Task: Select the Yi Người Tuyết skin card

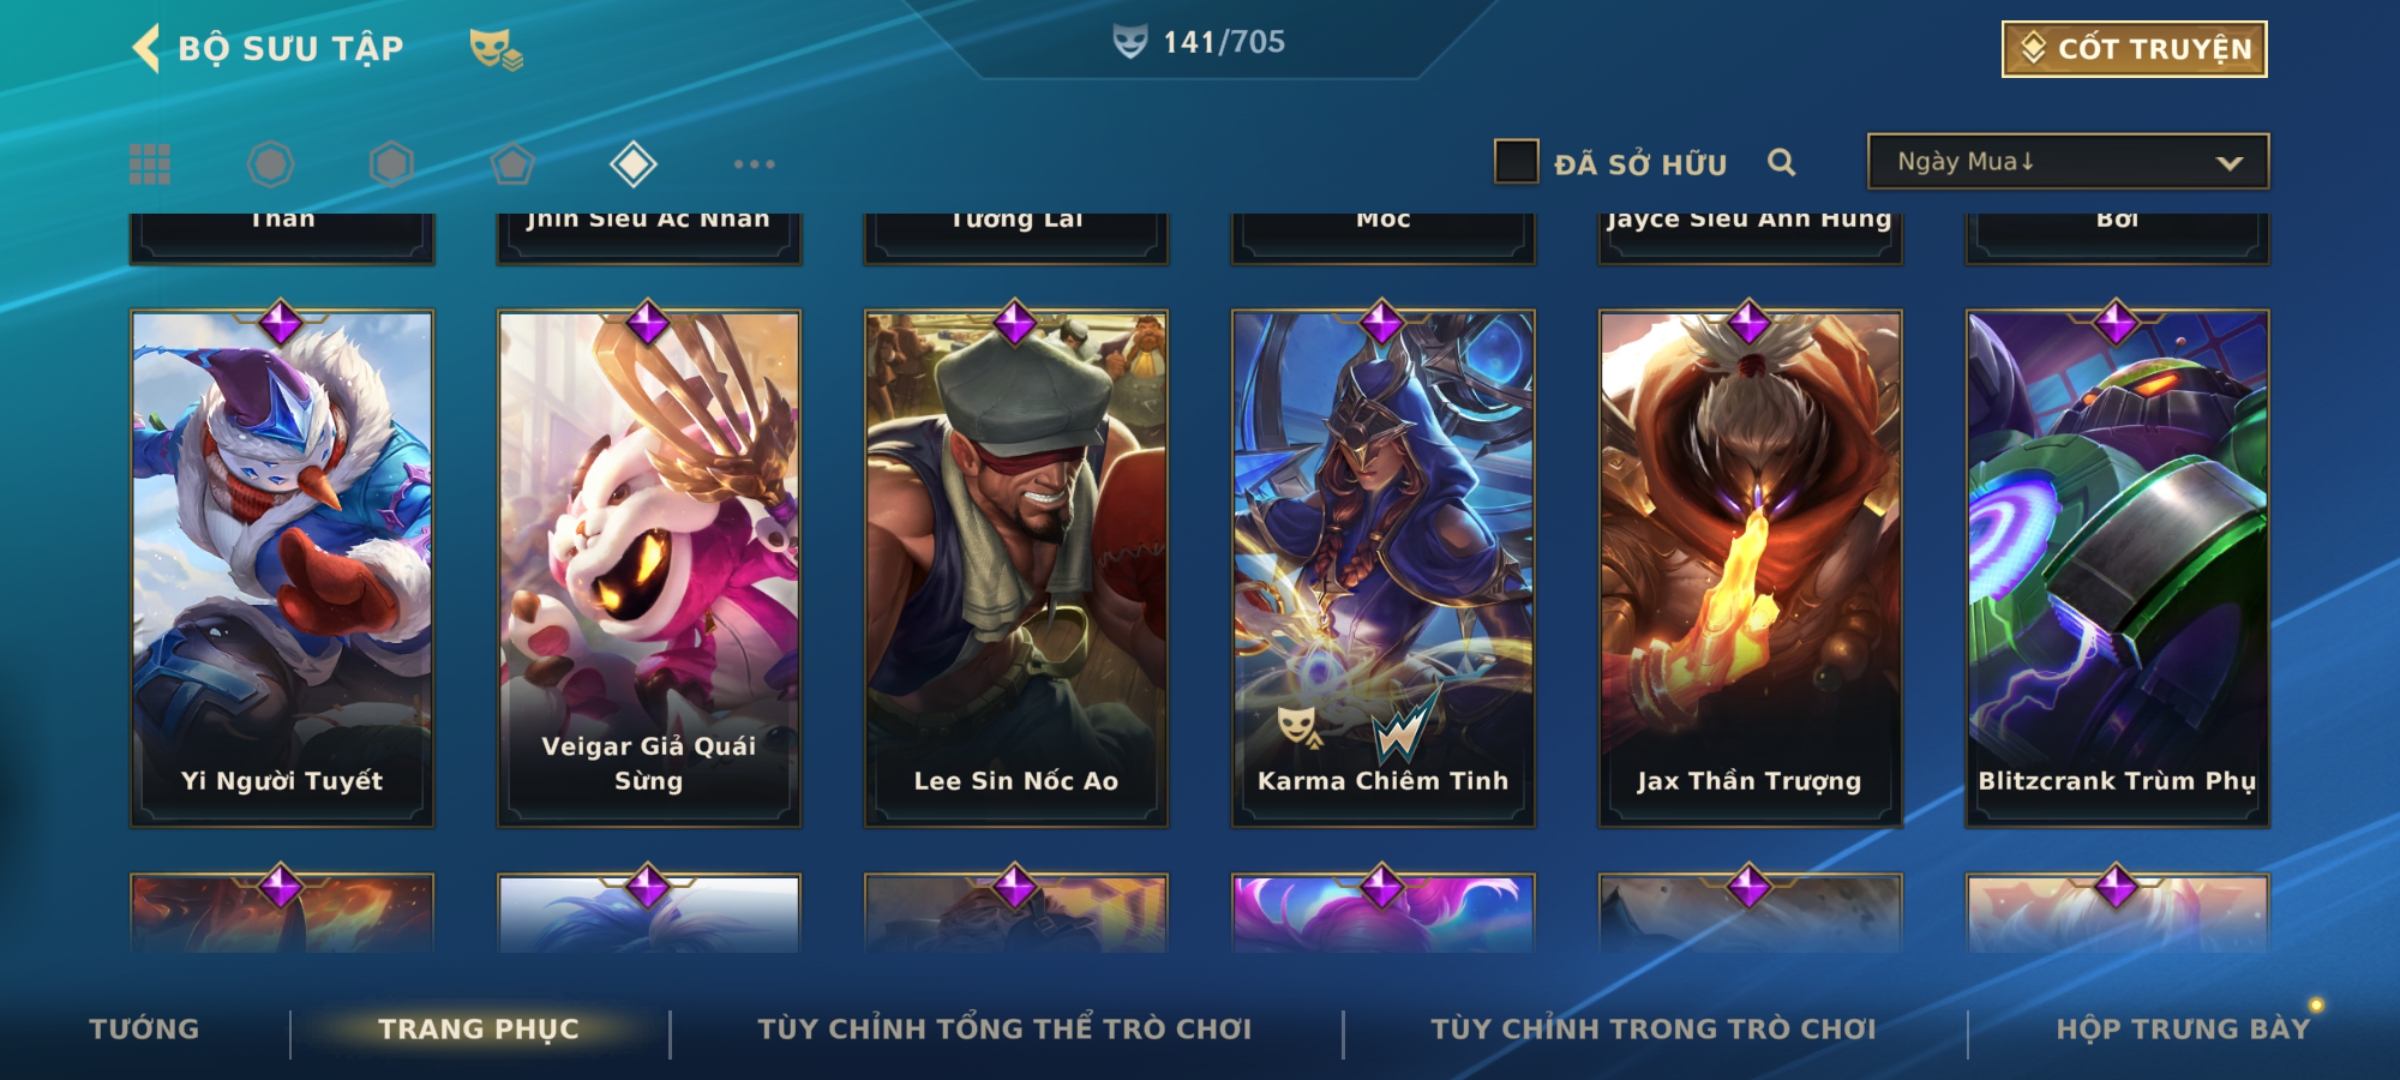Action: pyautogui.click(x=282, y=568)
